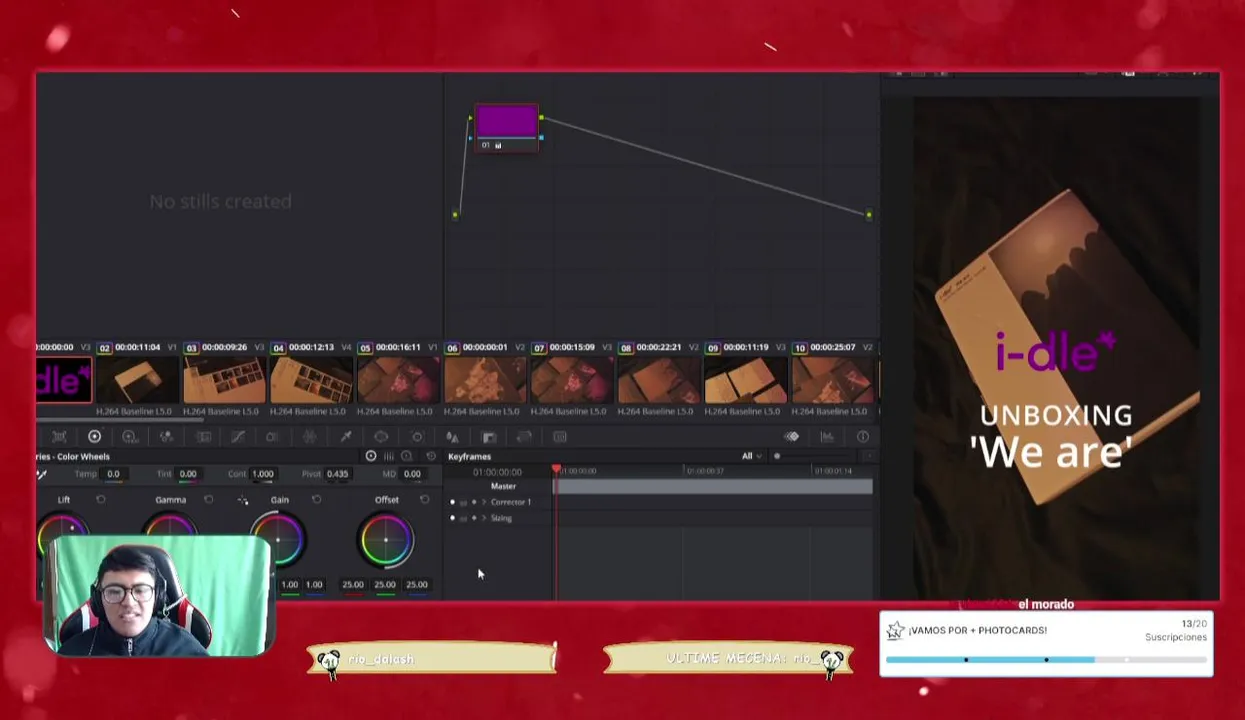
Task: Select clip 03 thumbnail
Action: pos(225,380)
